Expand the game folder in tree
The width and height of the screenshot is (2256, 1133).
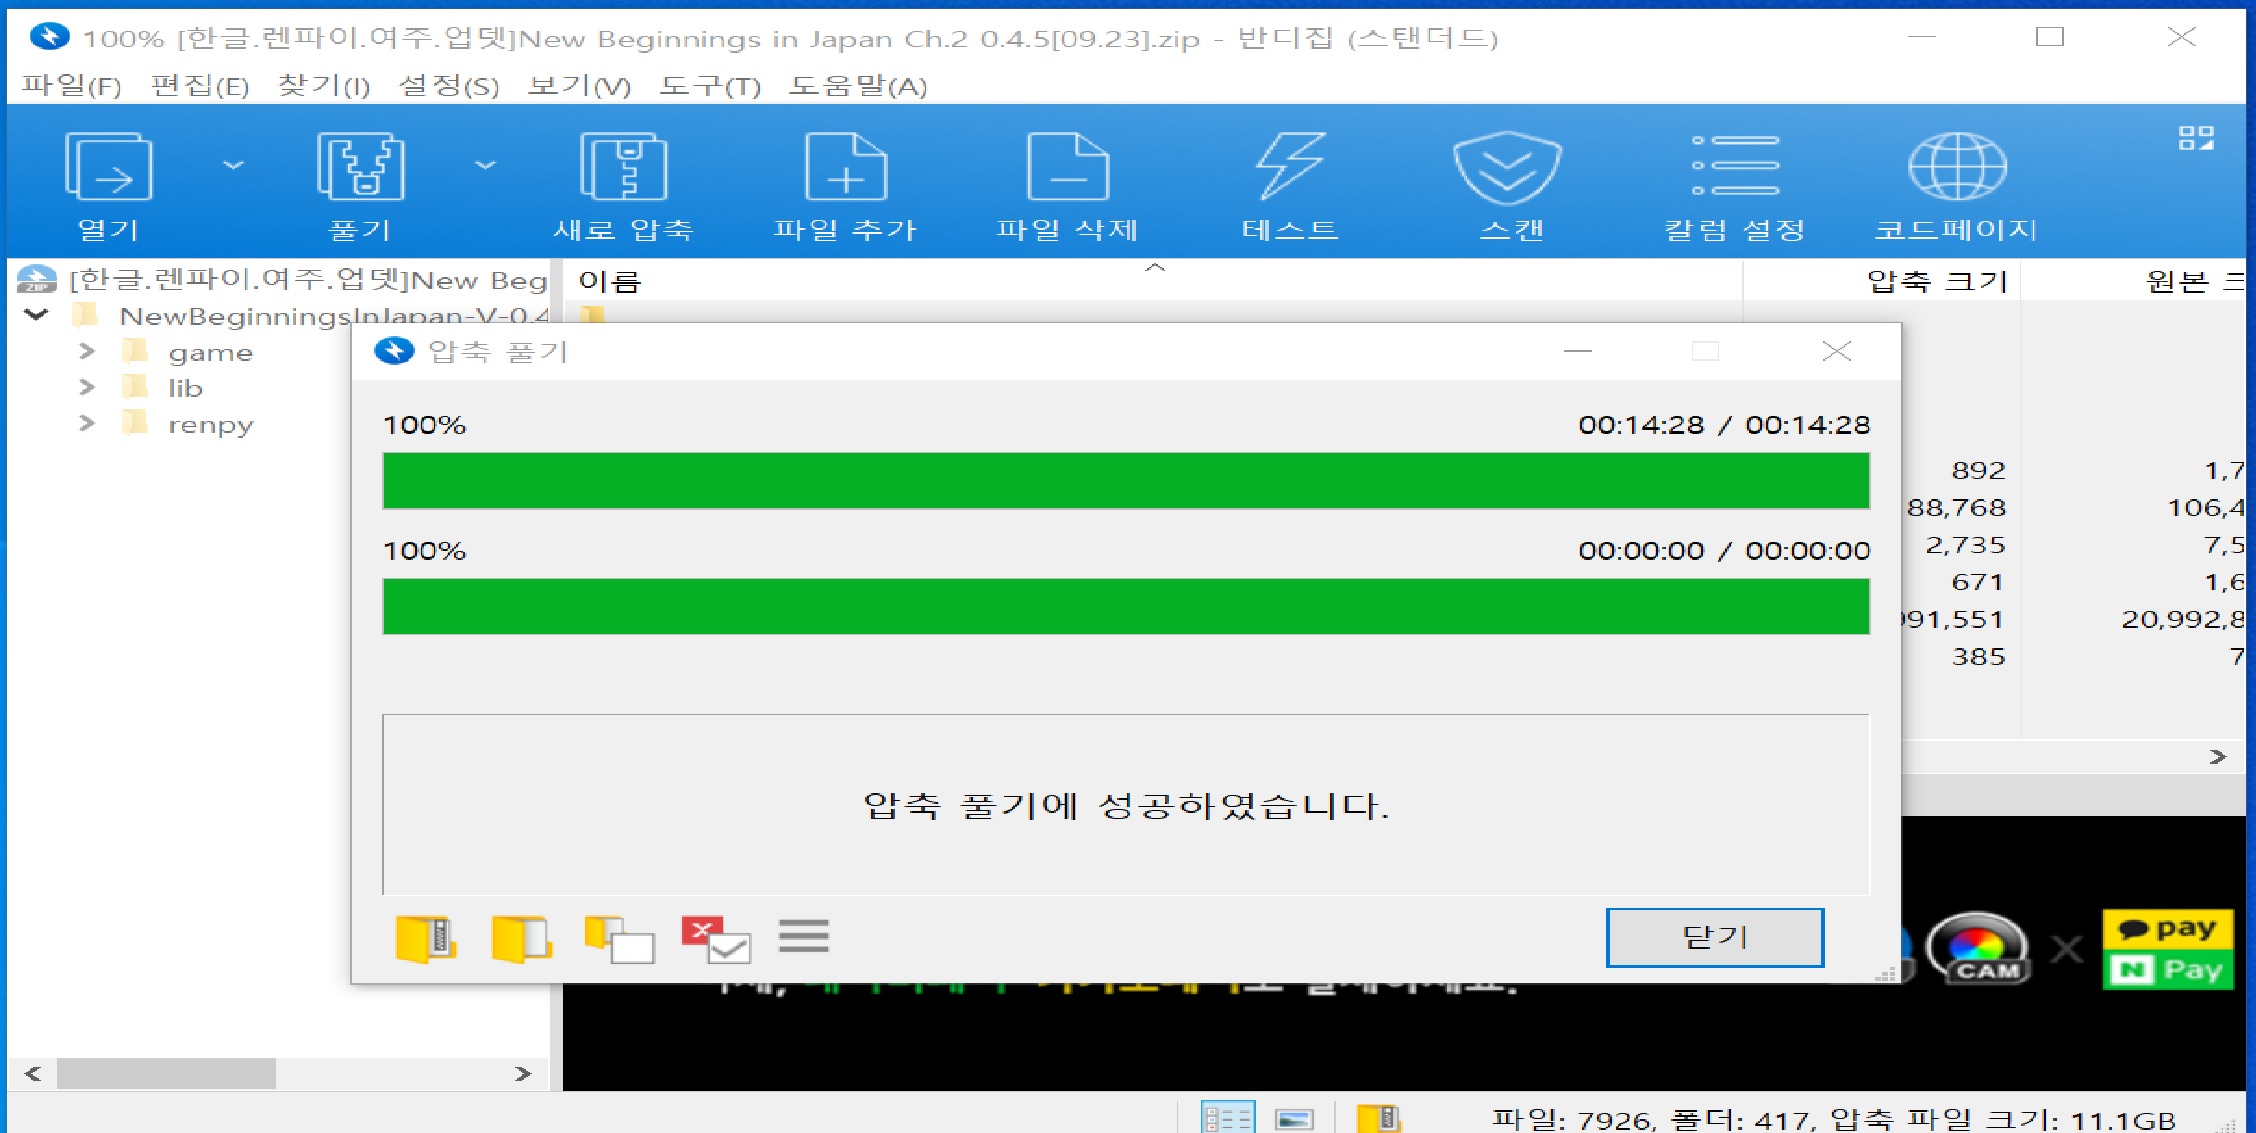pyautogui.click(x=87, y=351)
